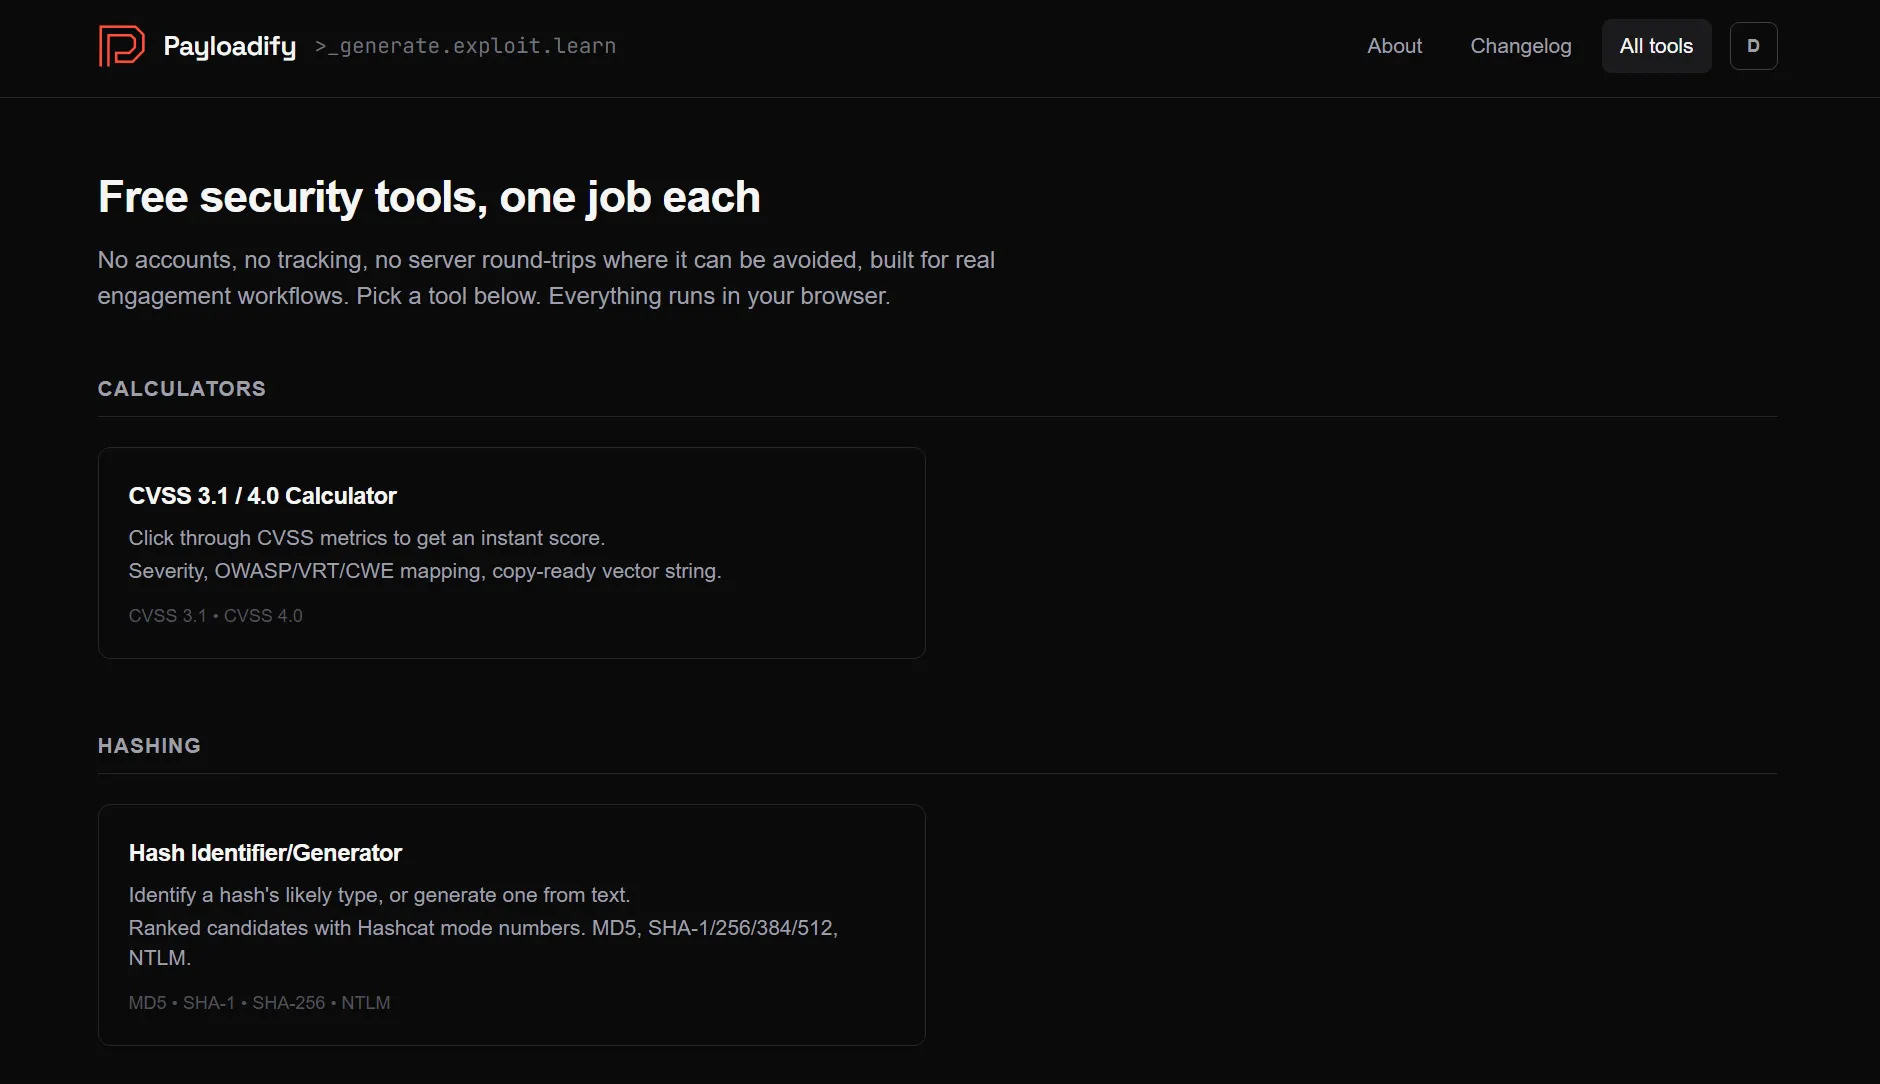Open the CVSS 3.1 / 4.0 Calculator card
Image resolution: width=1880 pixels, height=1084 pixels.
[x=512, y=553]
